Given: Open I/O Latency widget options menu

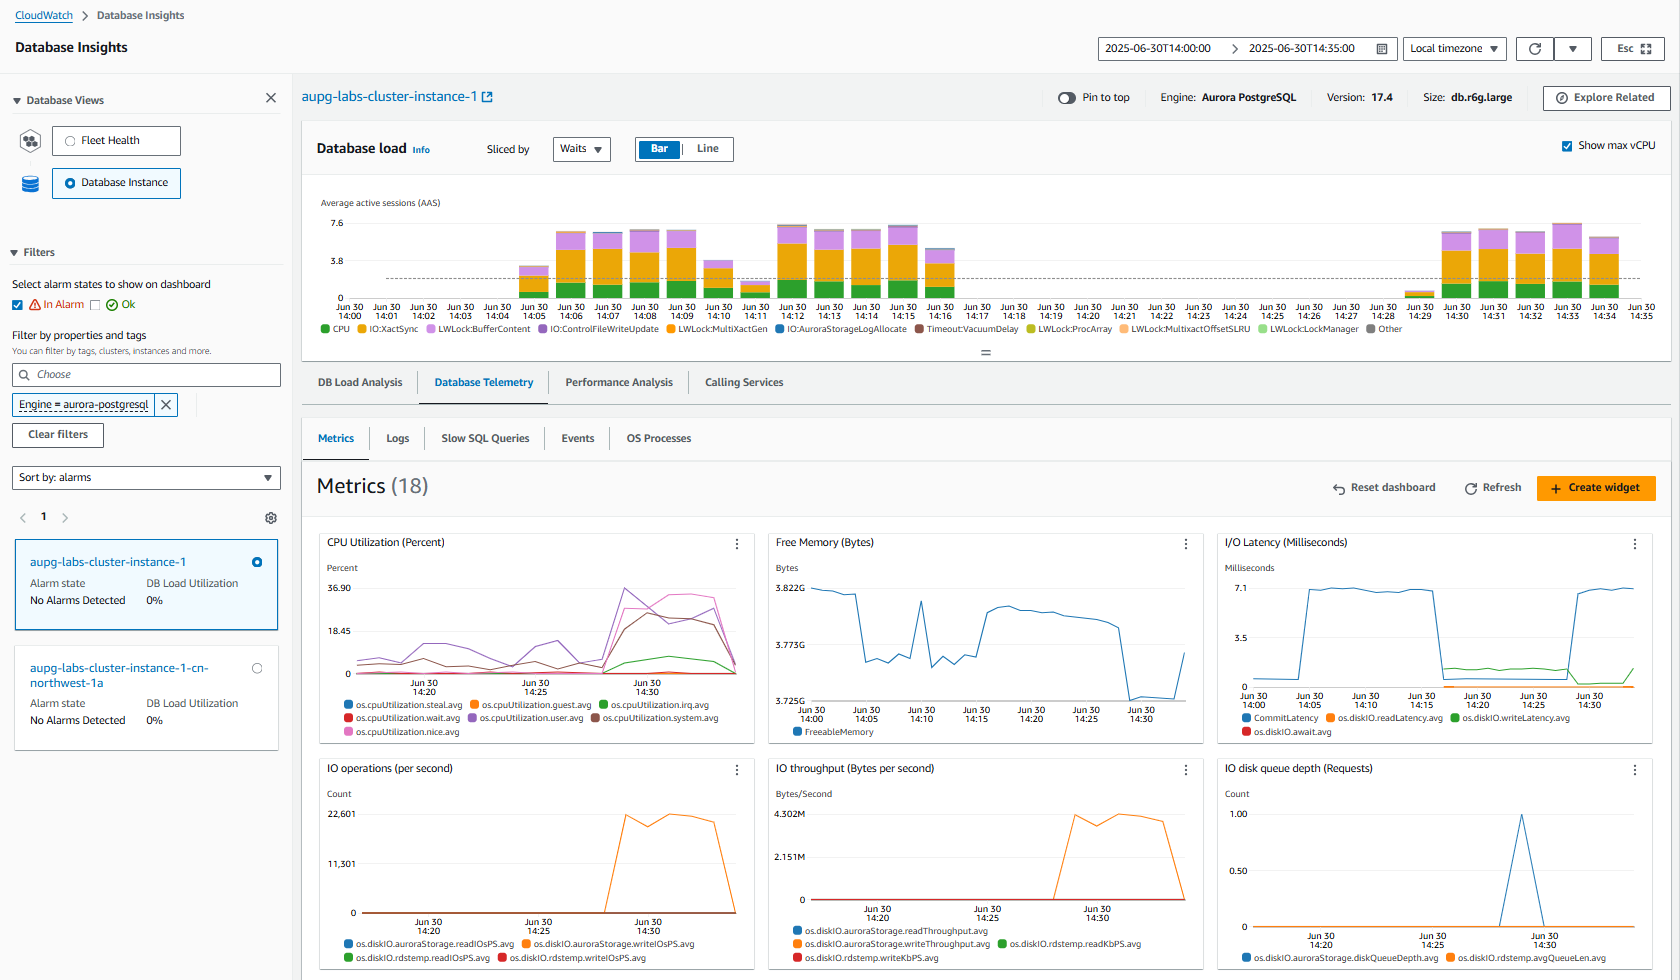Looking at the screenshot, I should coord(1635,544).
